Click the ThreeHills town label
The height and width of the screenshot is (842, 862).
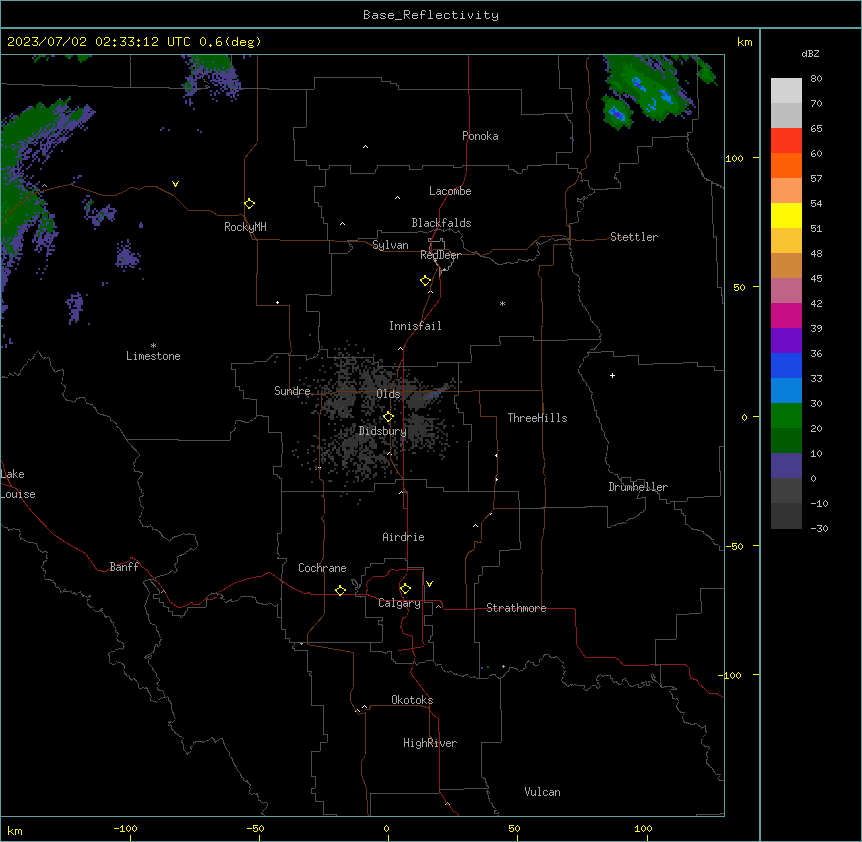click(537, 418)
